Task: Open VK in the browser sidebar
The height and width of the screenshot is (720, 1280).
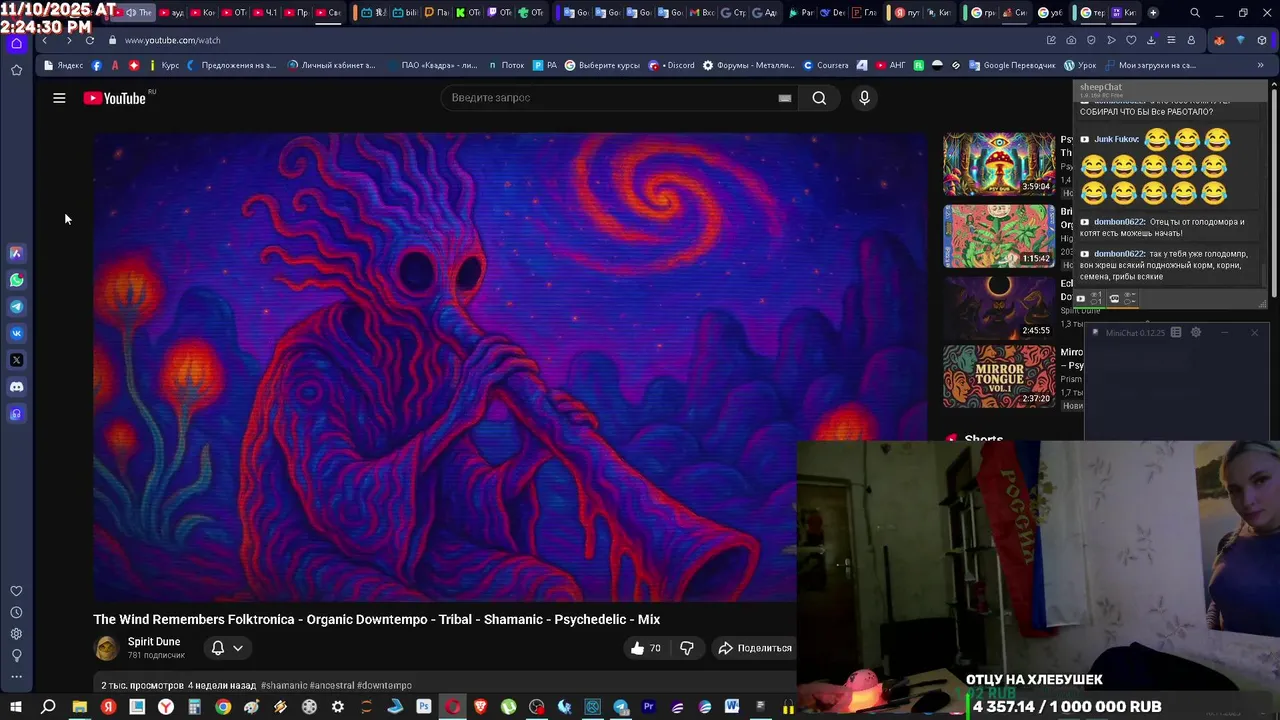Action: click(16, 333)
